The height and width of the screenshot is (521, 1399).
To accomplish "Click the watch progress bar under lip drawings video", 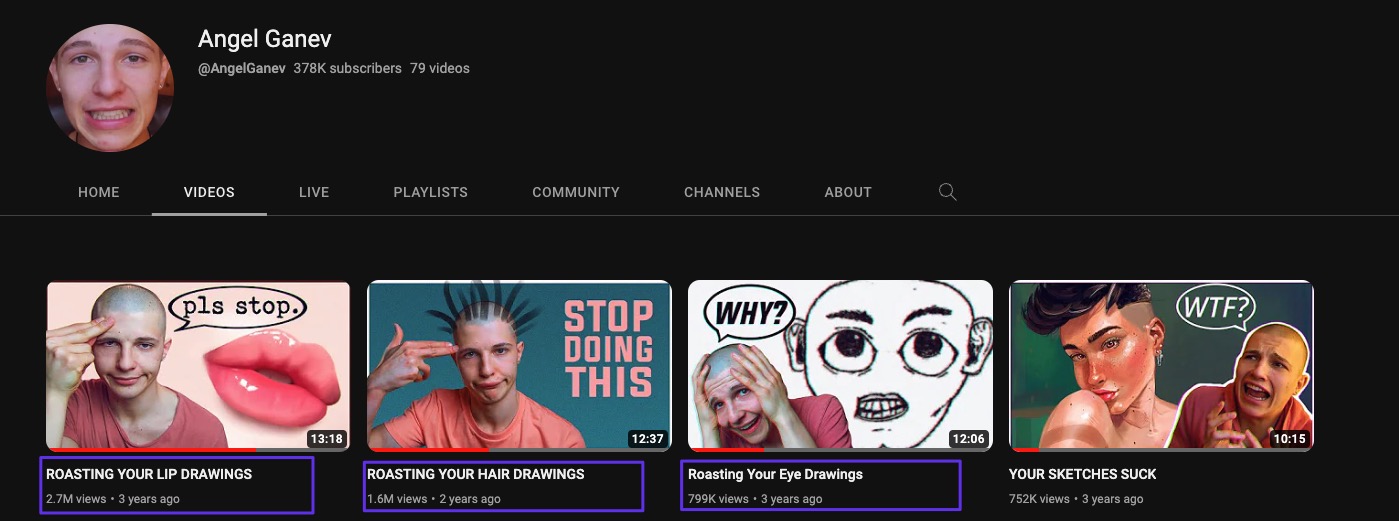I will click(x=198, y=449).
